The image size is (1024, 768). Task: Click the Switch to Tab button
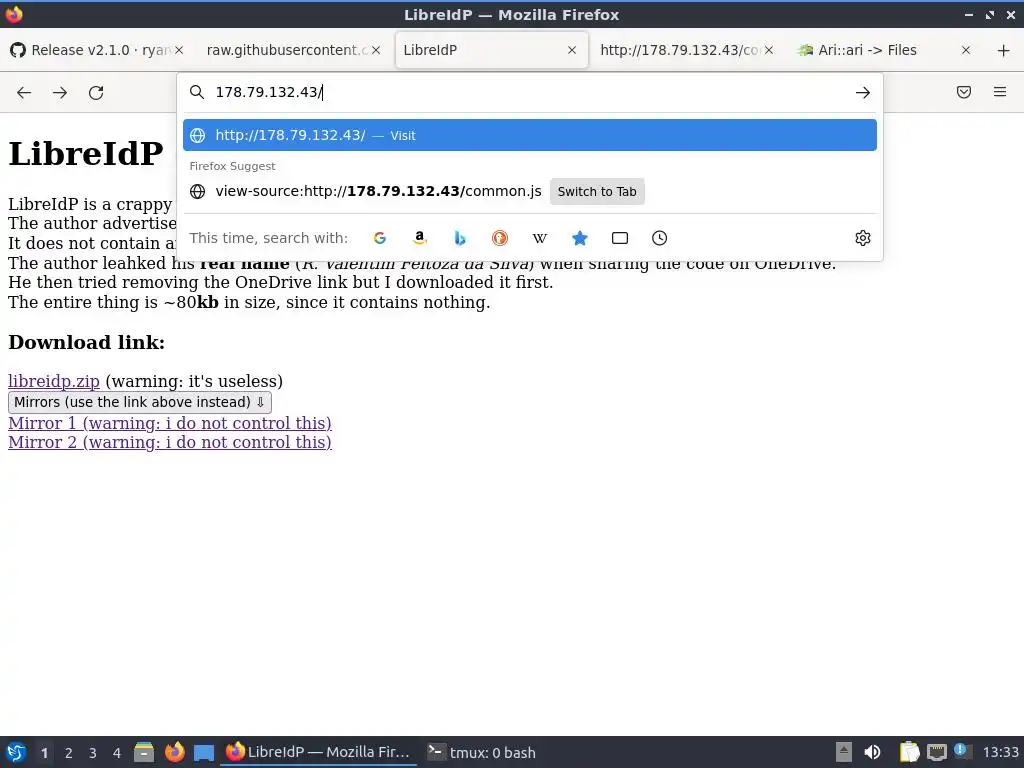[x=597, y=191]
